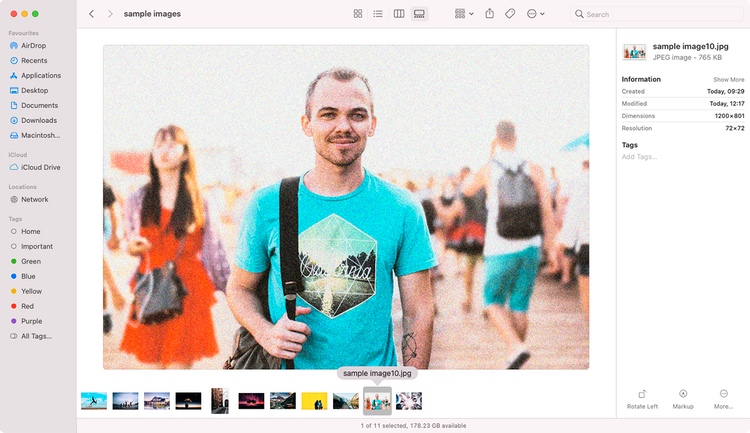Open the Share icon
The width and height of the screenshot is (750, 433).
(x=489, y=14)
